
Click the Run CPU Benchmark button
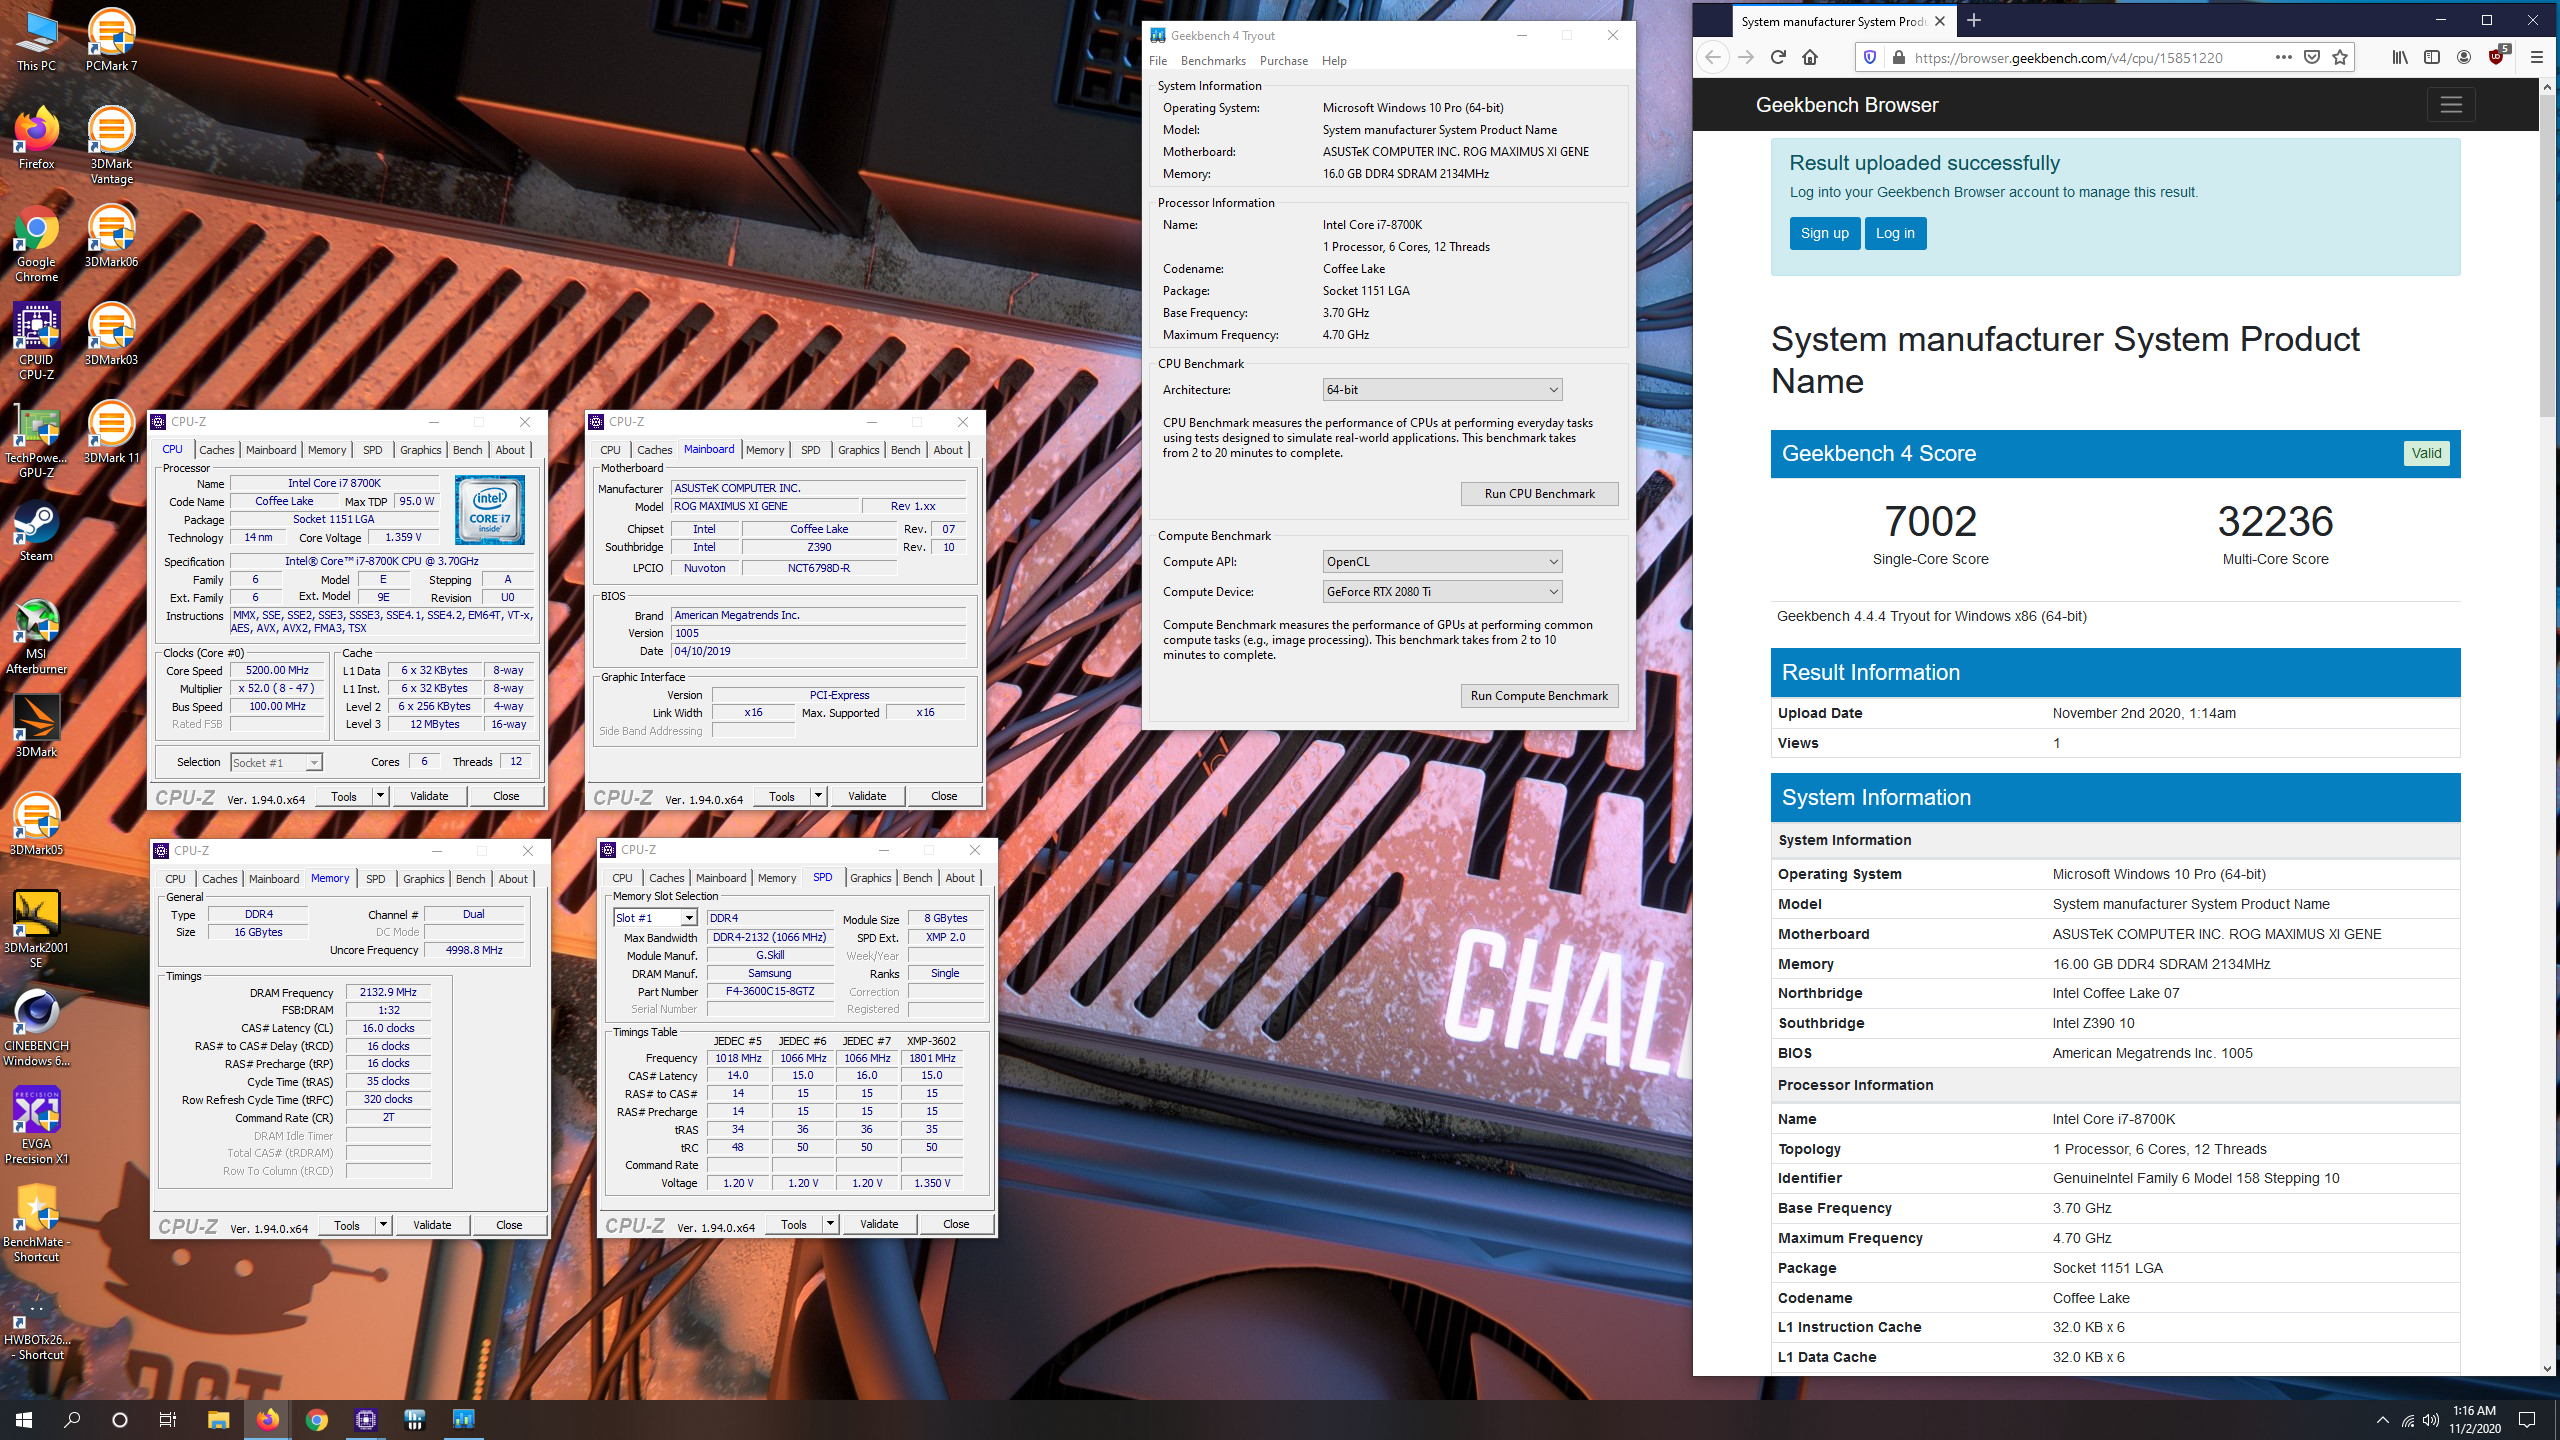pos(1539,494)
